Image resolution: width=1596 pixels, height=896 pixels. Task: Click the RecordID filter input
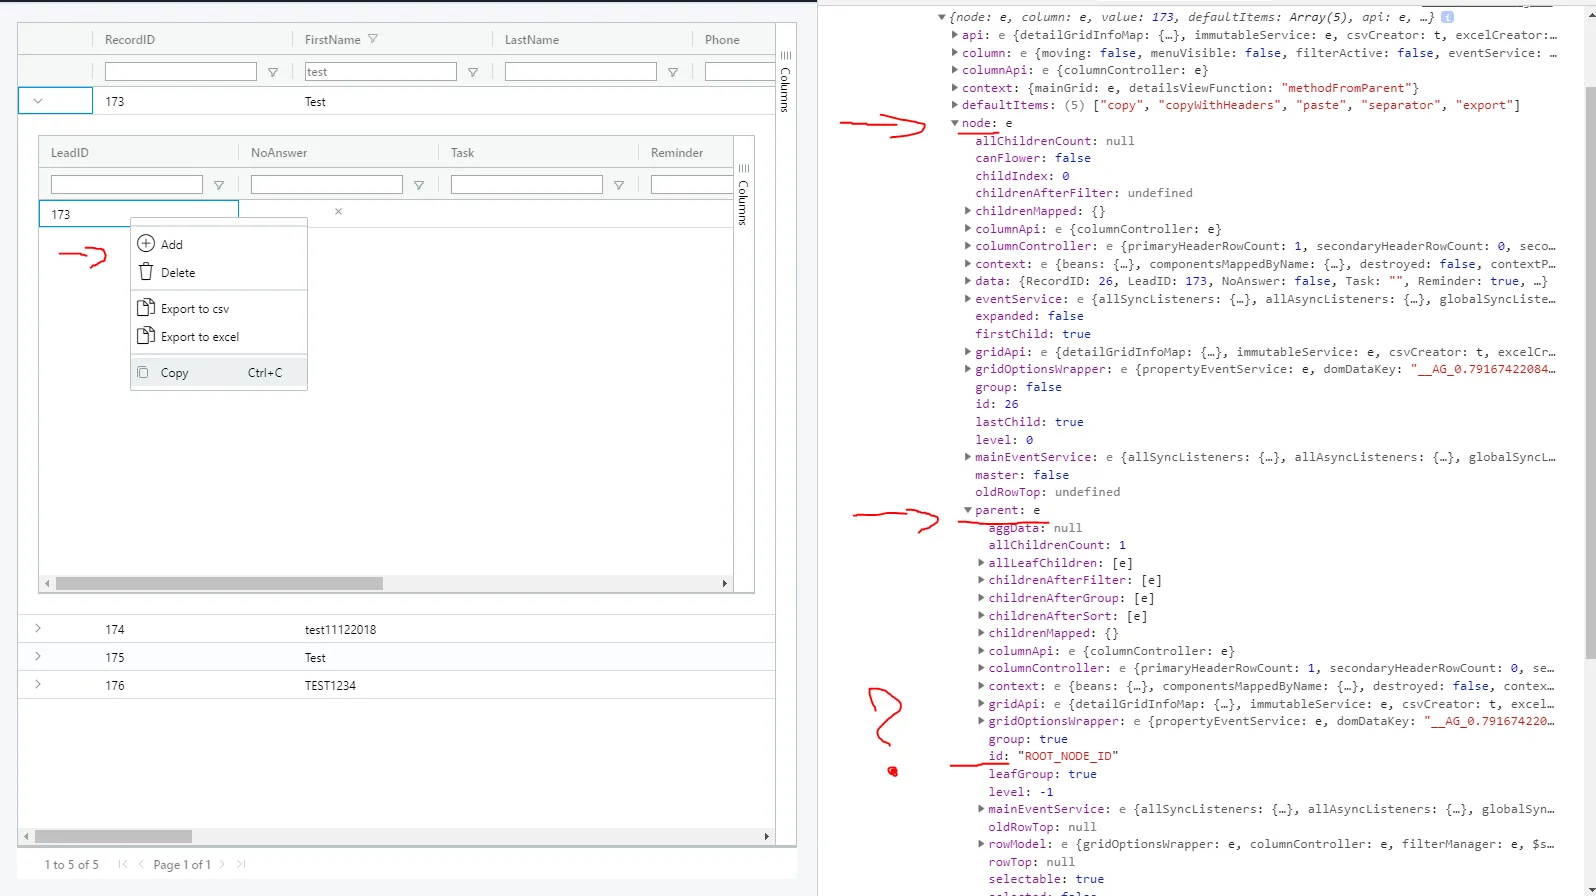pyautogui.click(x=181, y=72)
